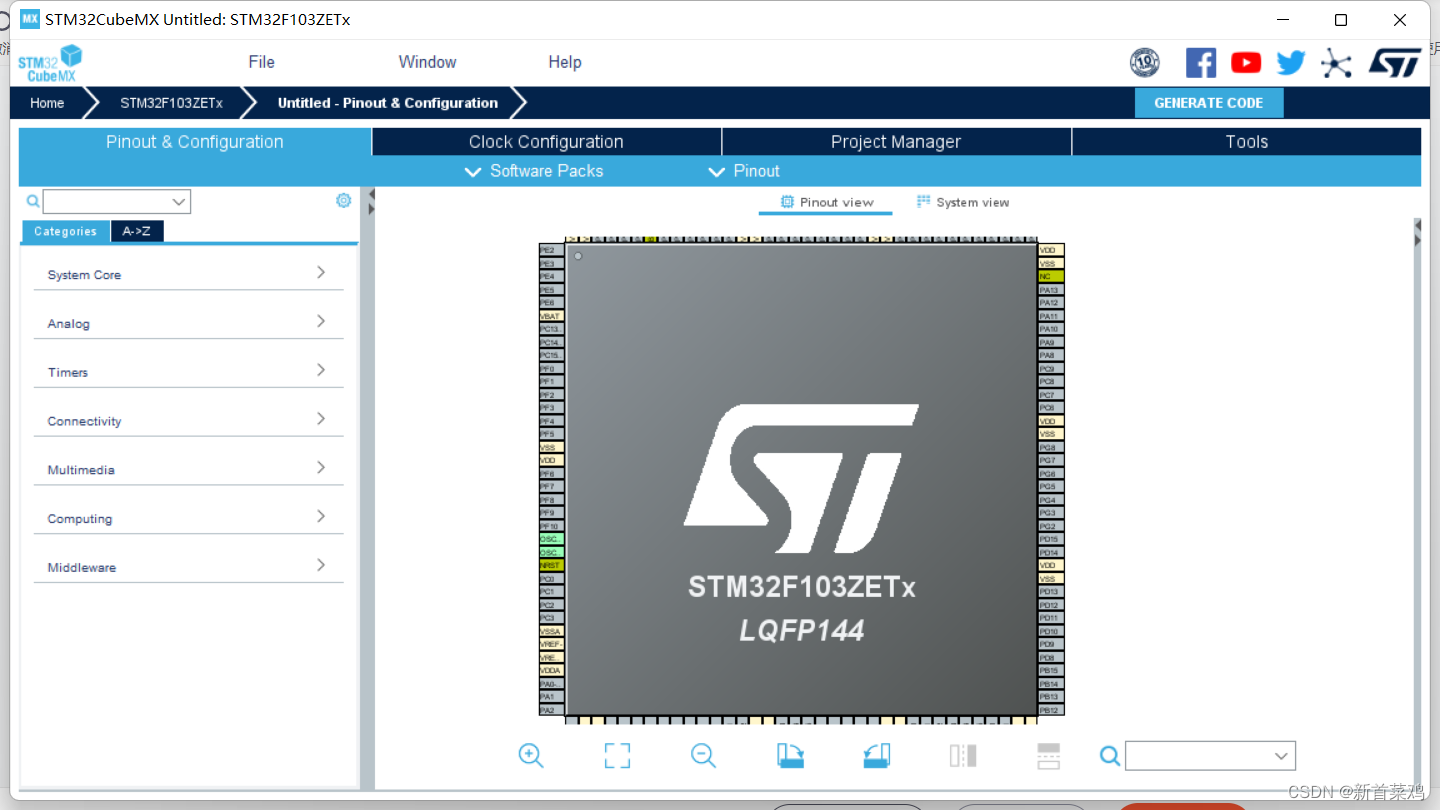The width and height of the screenshot is (1440, 810).
Task: Expand the System Core category
Action: pyautogui.click(x=187, y=274)
